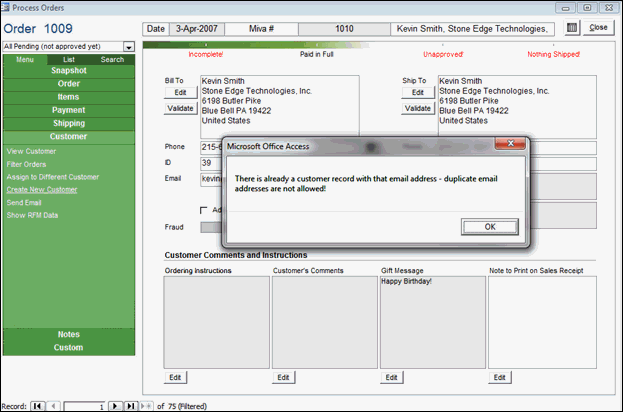Select Show RFM Data in sidebar

(x=32, y=215)
